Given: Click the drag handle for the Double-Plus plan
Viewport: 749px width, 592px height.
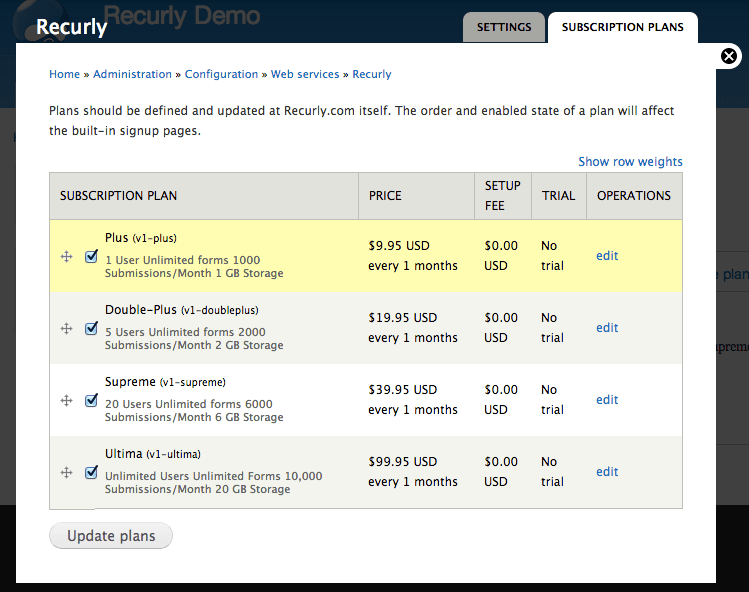Looking at the screenshot, I should 66,329.
